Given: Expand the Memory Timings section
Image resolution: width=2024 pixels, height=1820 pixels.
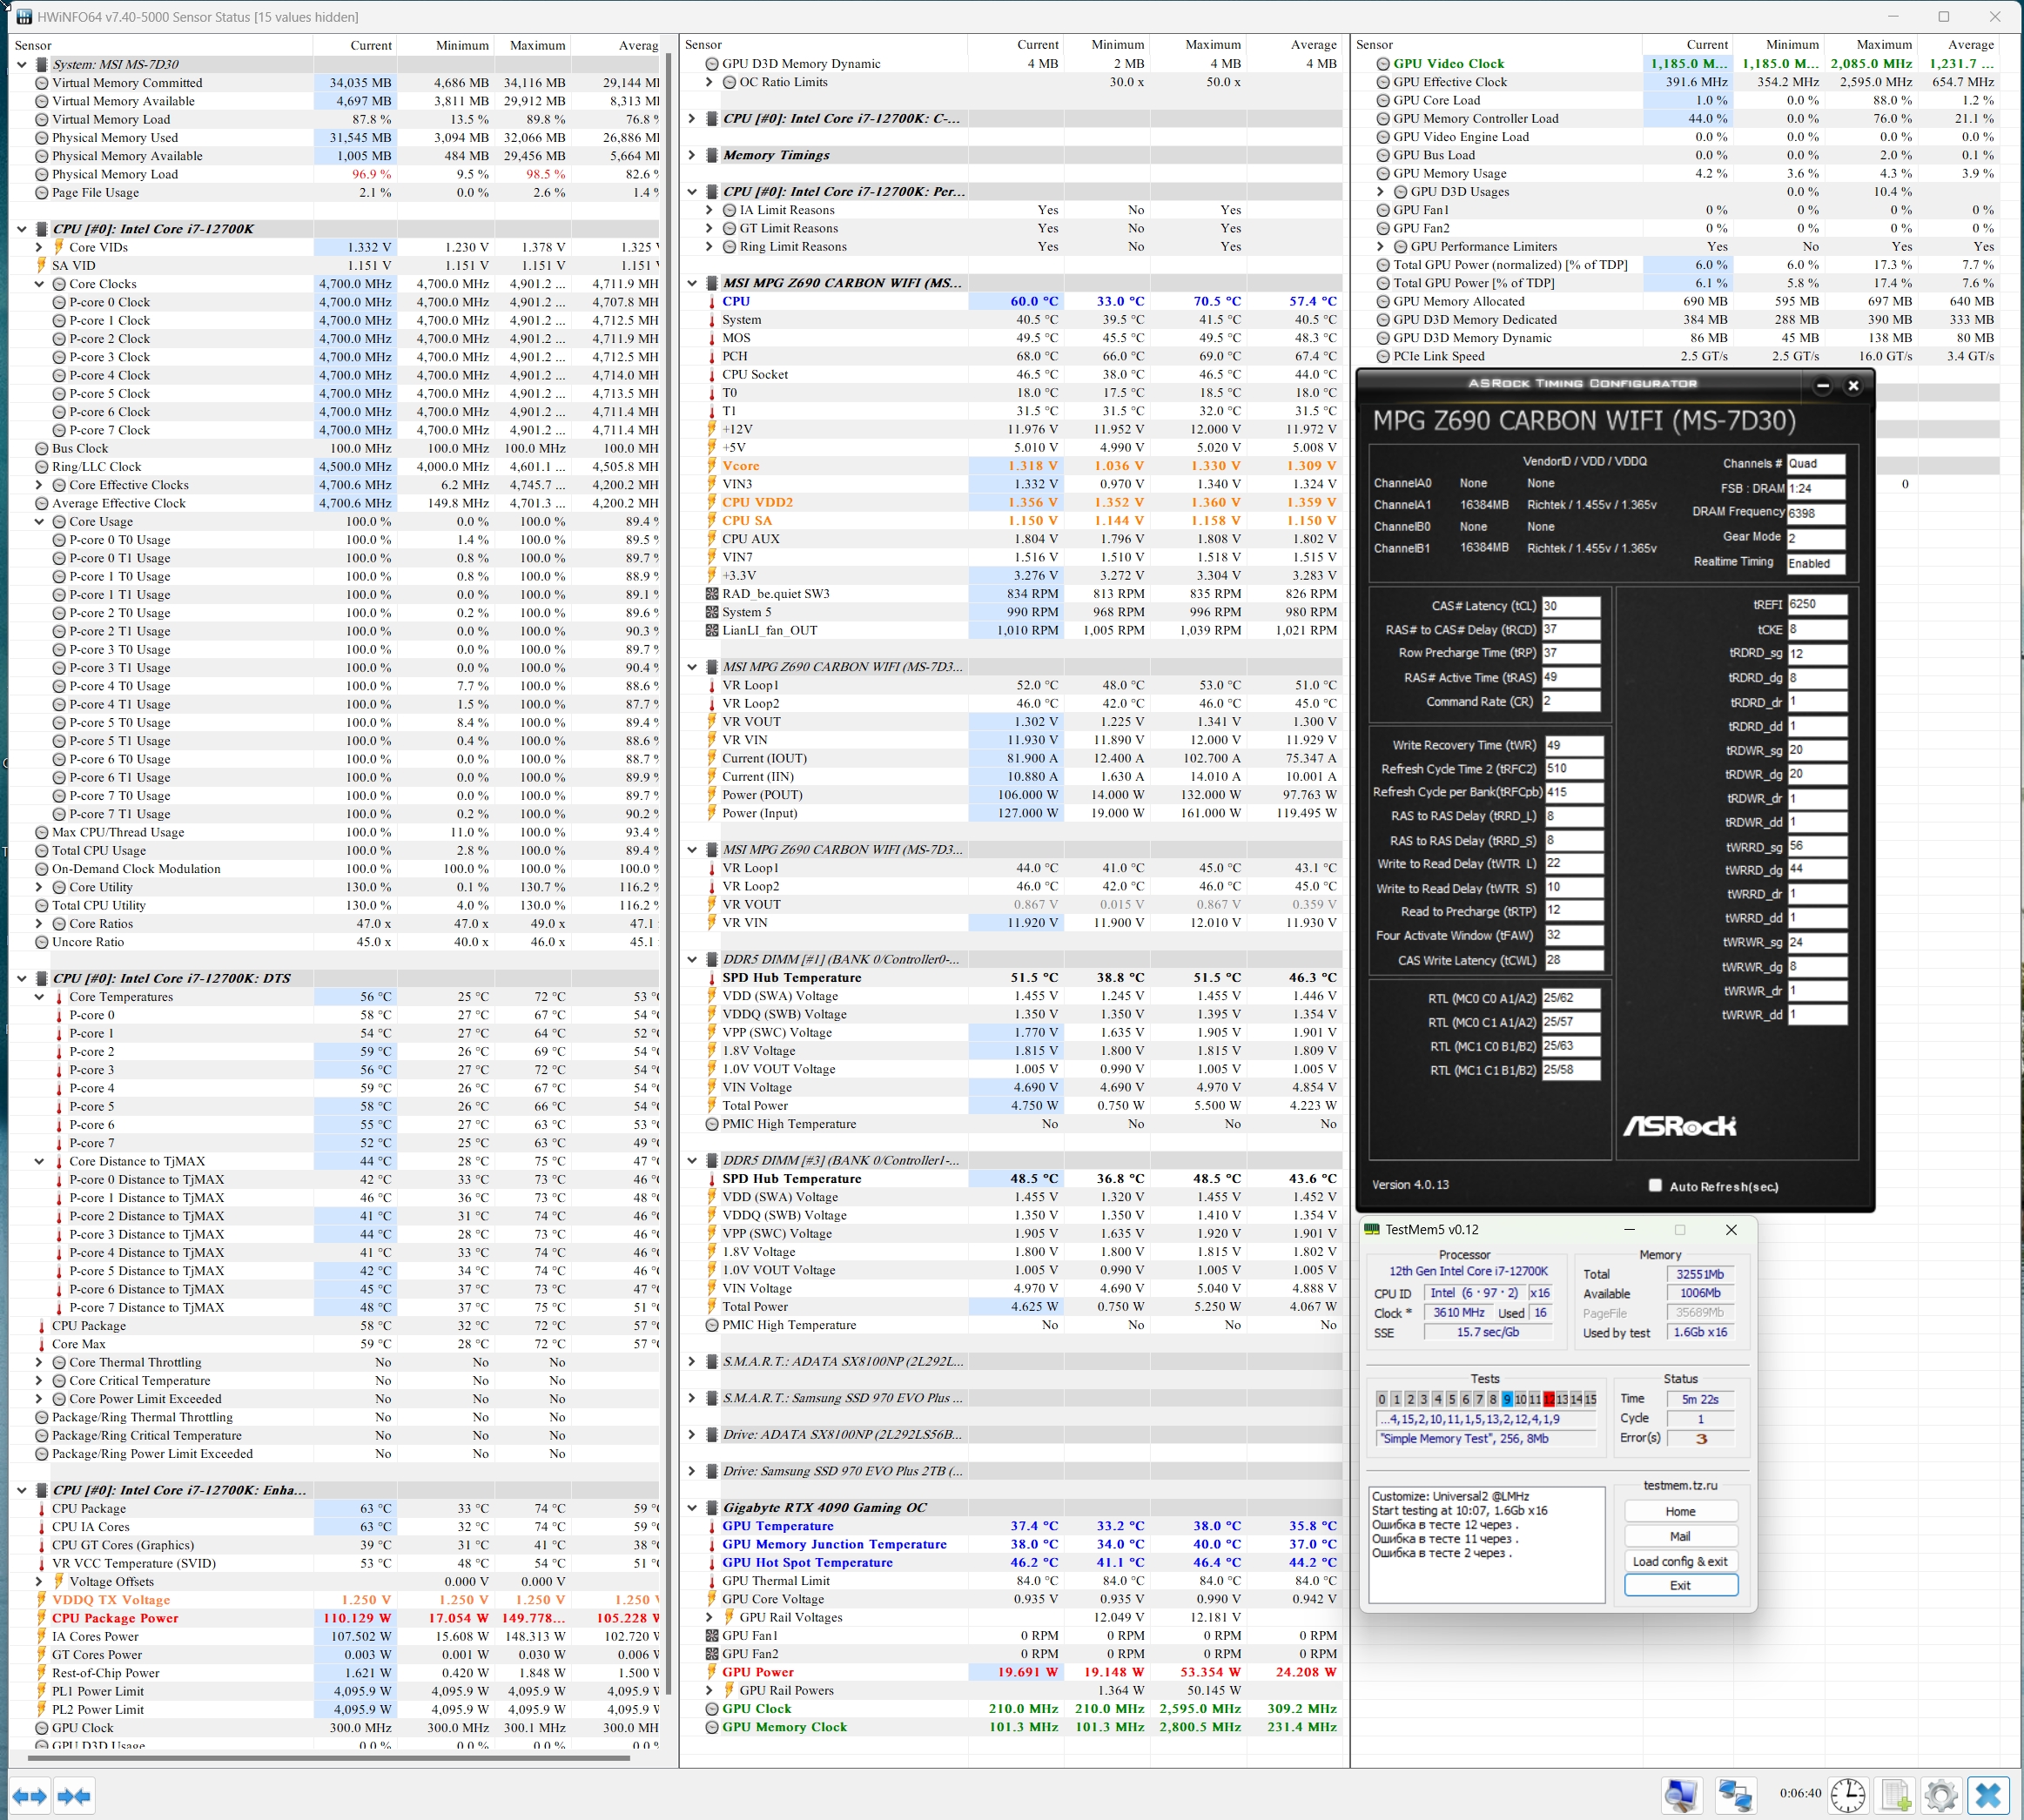Looking at the screenshot, I should pyautogui.click(x=692, y=155).
